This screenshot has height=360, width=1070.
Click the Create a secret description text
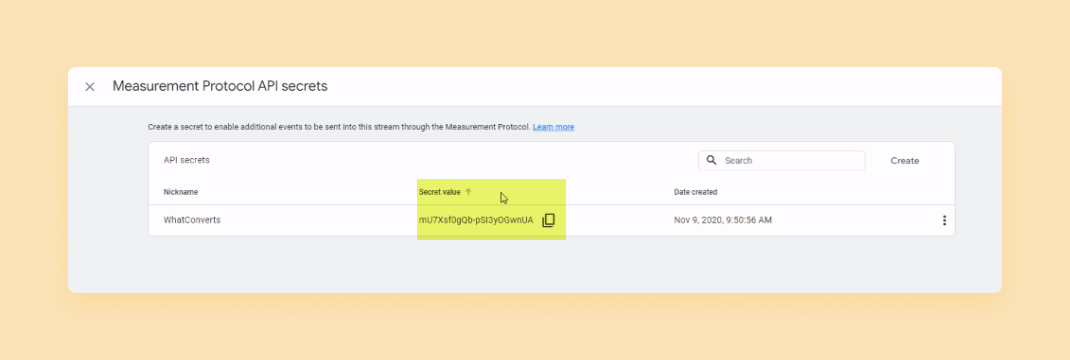coord(339,127)
